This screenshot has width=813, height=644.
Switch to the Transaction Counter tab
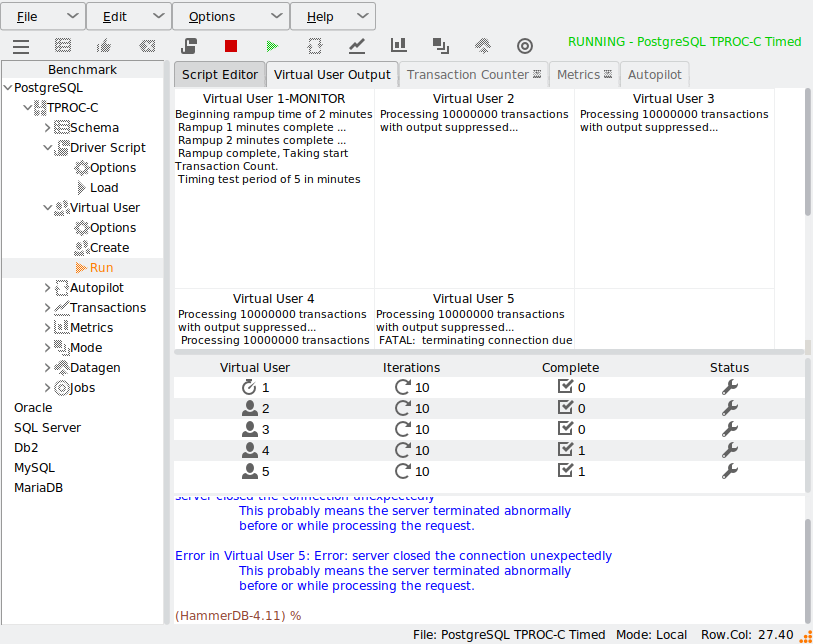point(474,75)
